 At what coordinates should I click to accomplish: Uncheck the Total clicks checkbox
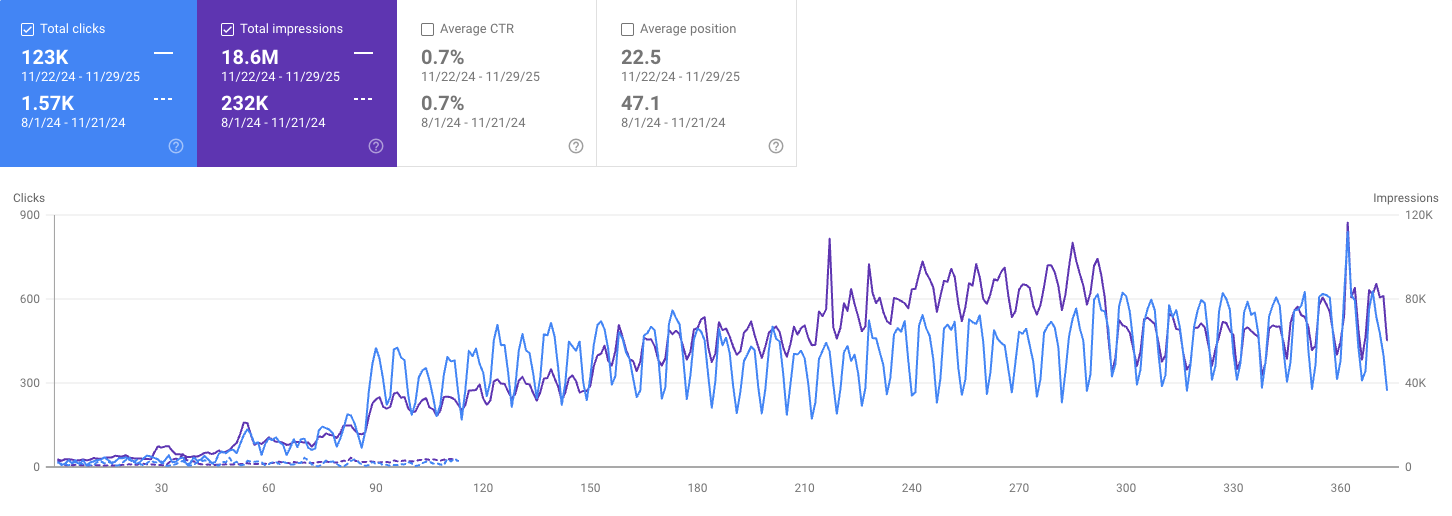(x=28, y=29)
